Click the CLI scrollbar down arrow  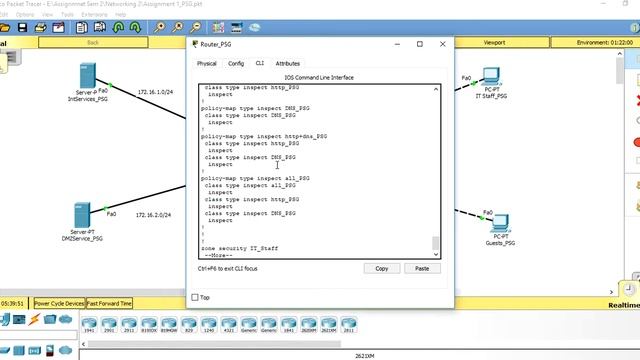coord(436,254)
